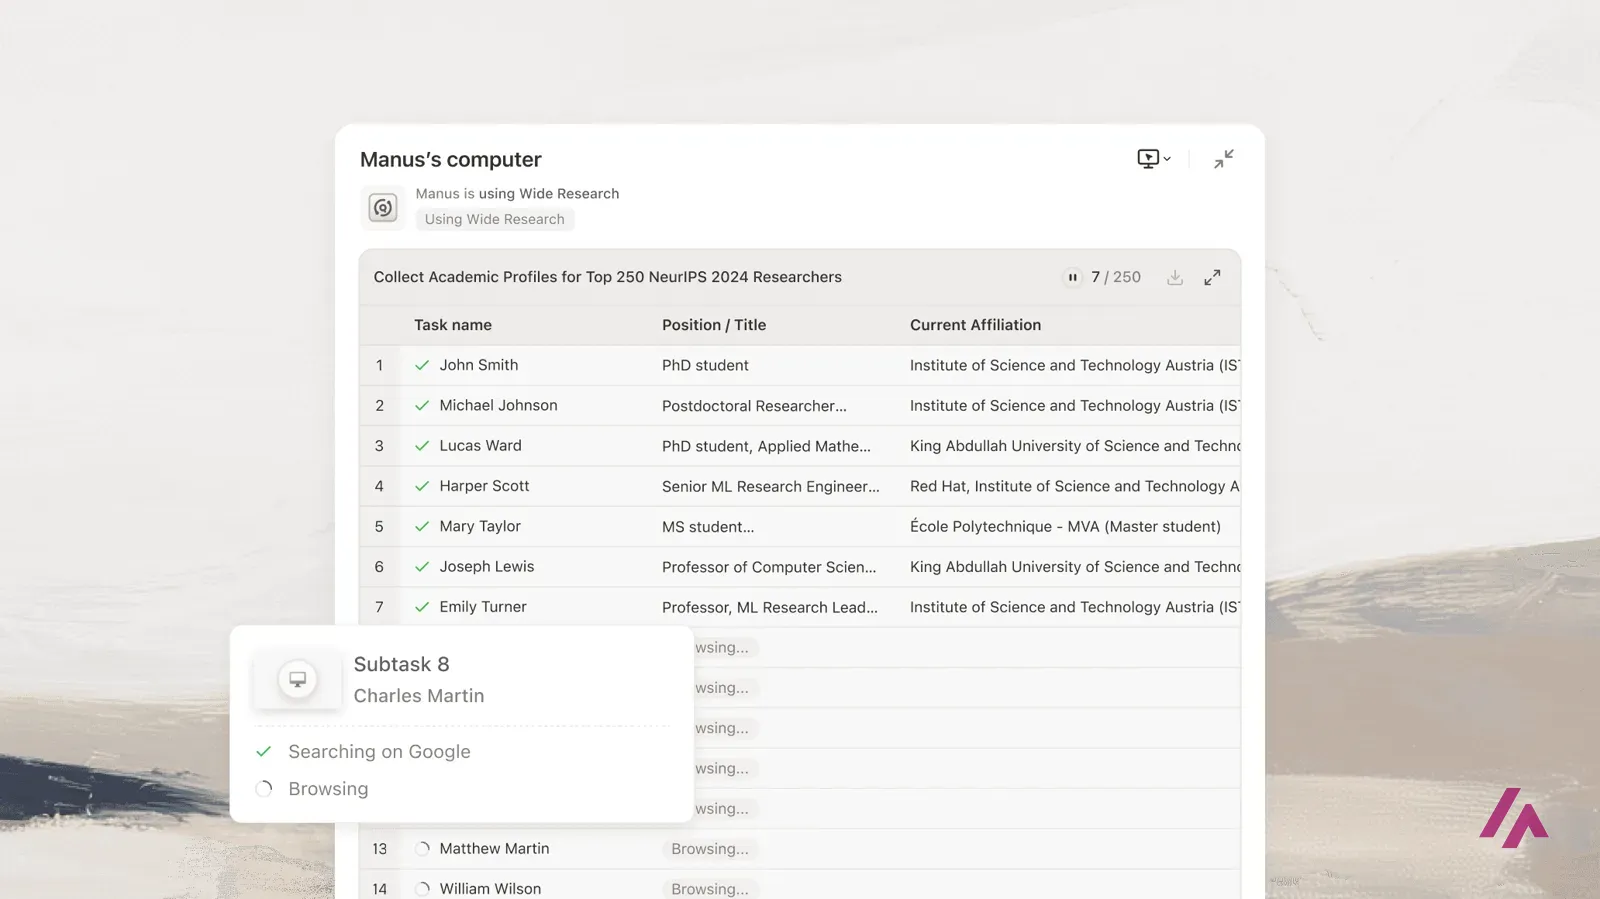
Task: Click the loading spinner beside Matthew Martin
Action: point(422,848)
